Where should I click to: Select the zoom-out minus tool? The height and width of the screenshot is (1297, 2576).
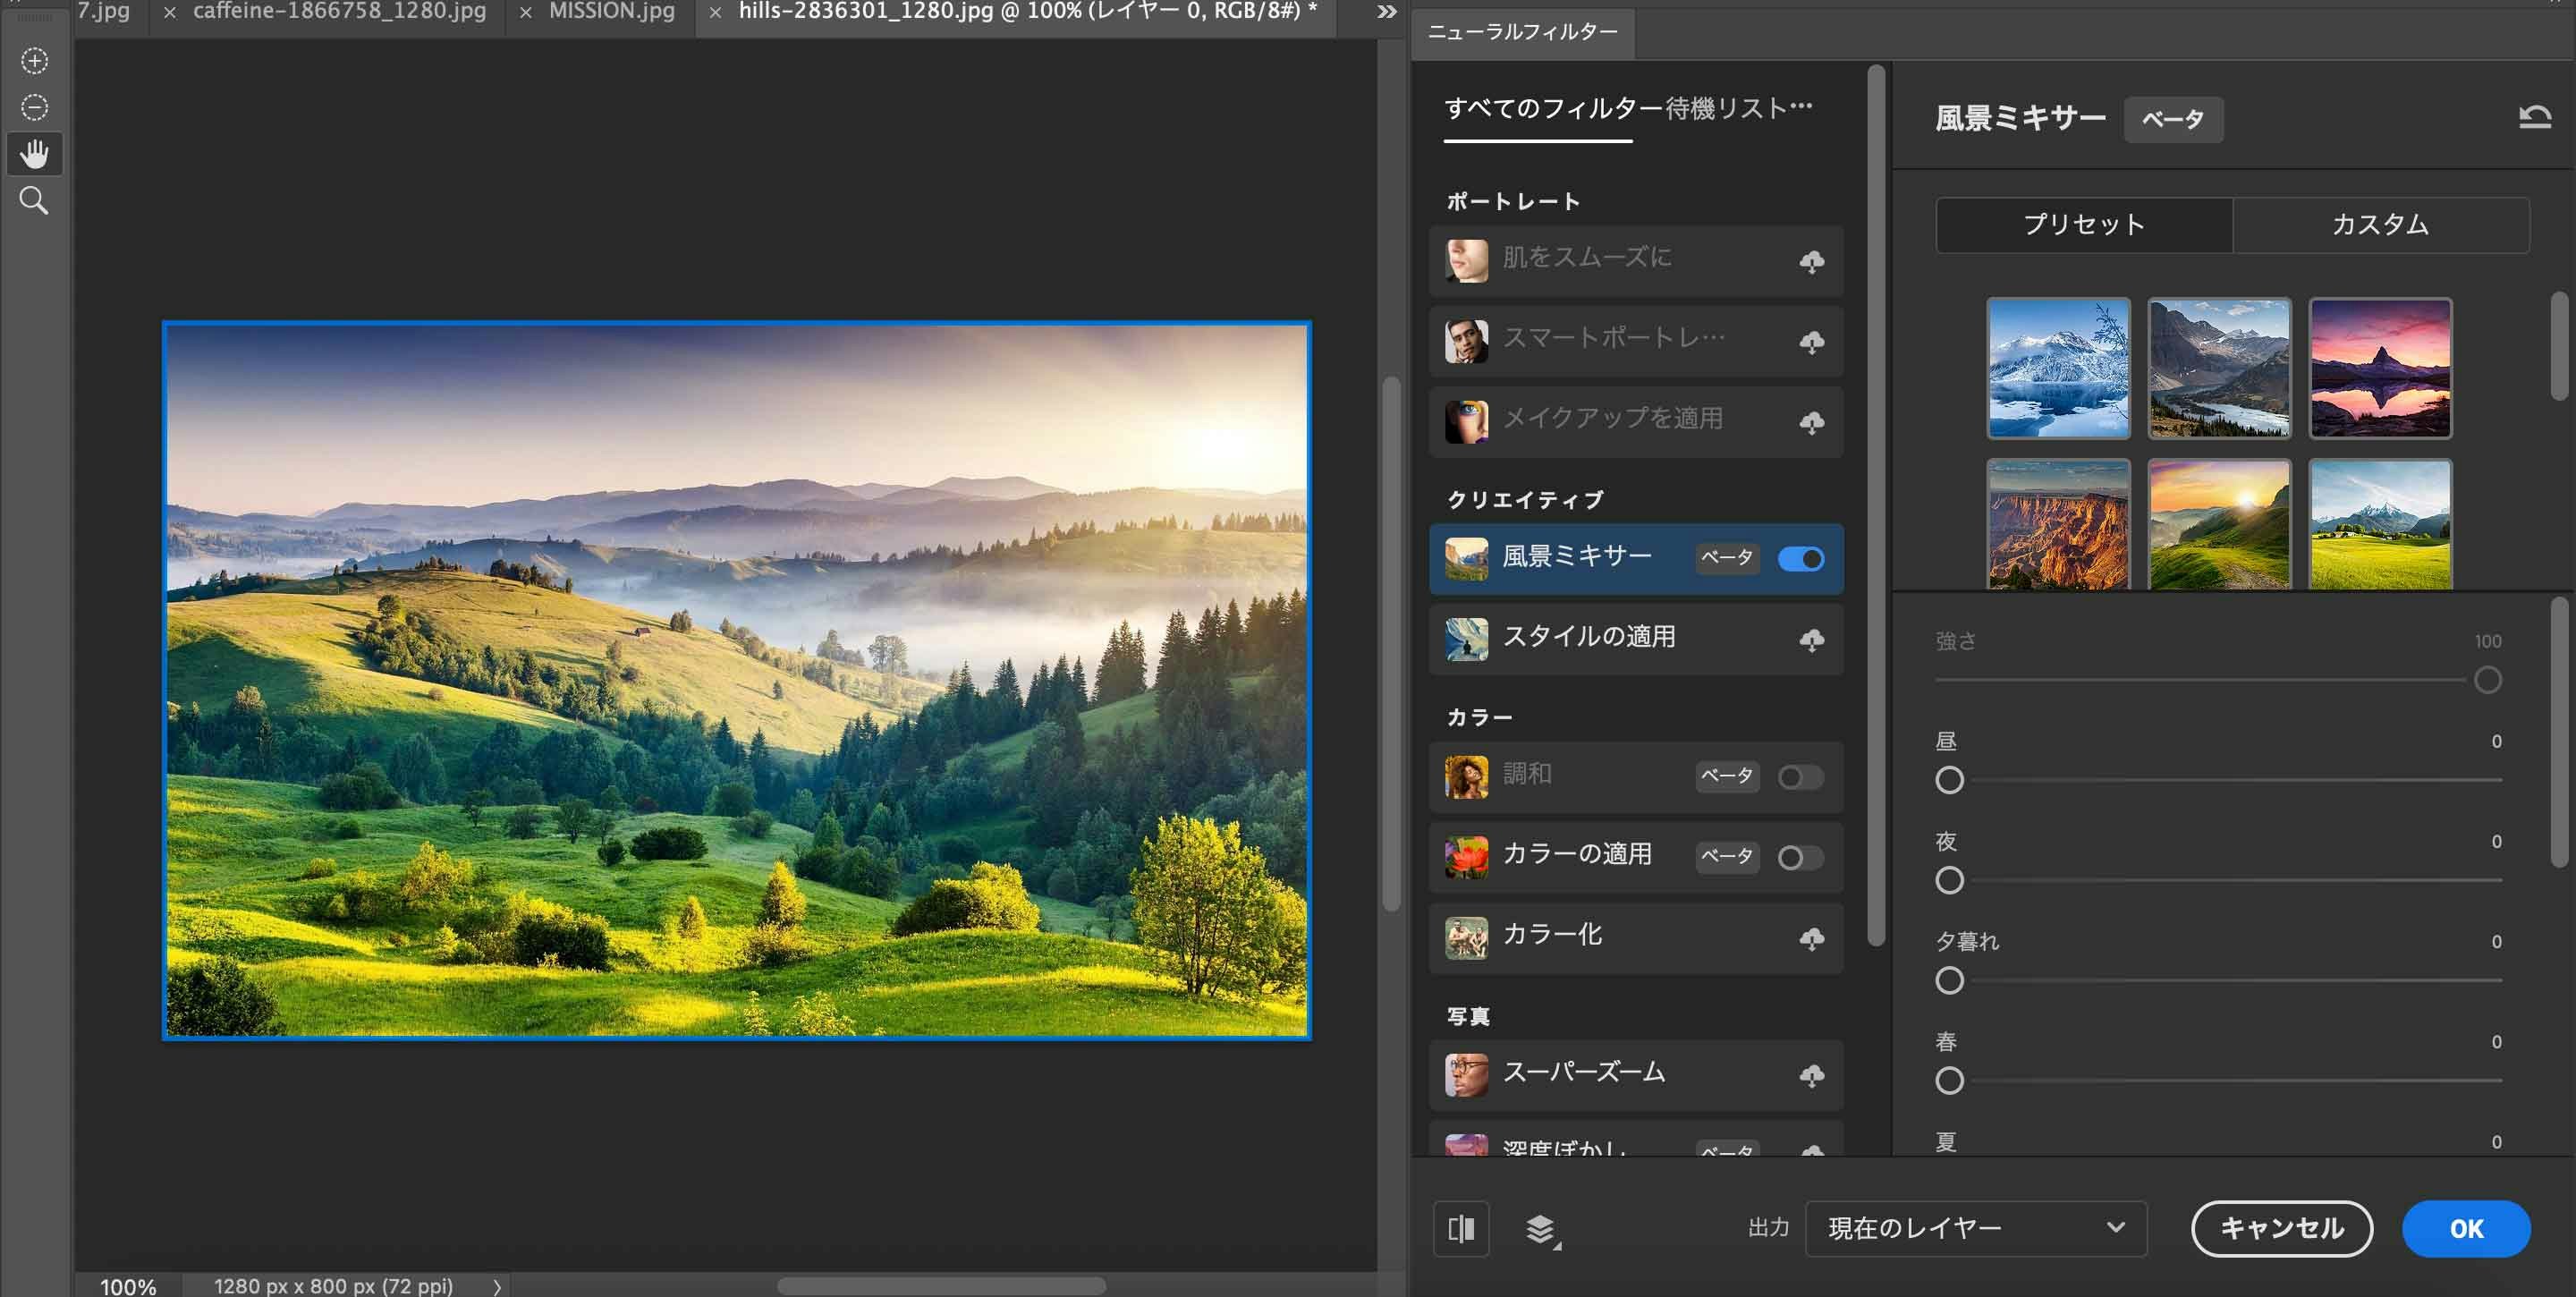35,107
